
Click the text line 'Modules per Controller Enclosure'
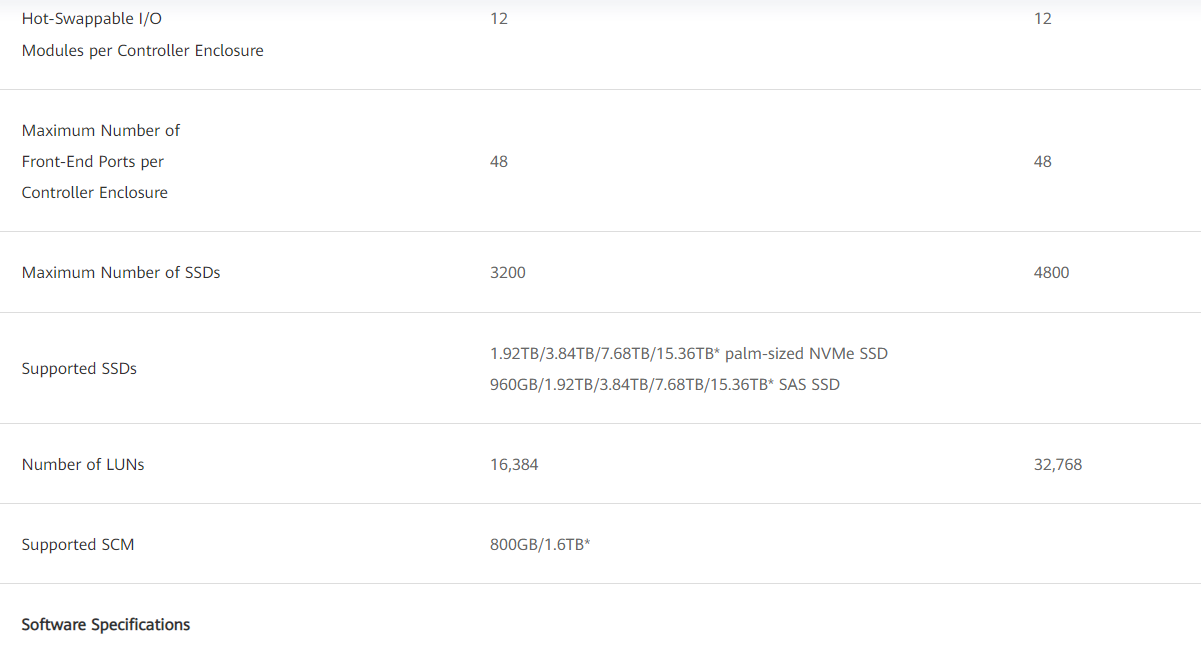click(x=143, y=50)
